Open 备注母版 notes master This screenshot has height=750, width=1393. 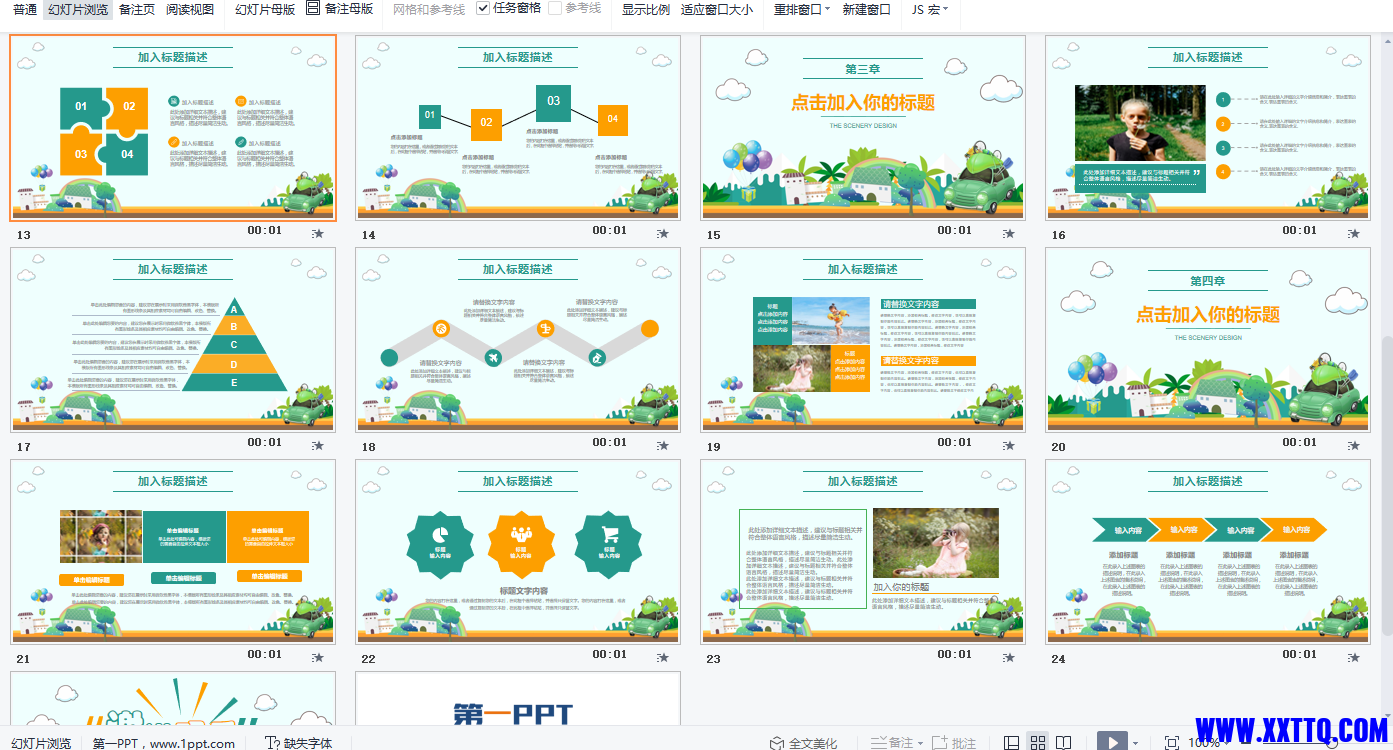340,9
